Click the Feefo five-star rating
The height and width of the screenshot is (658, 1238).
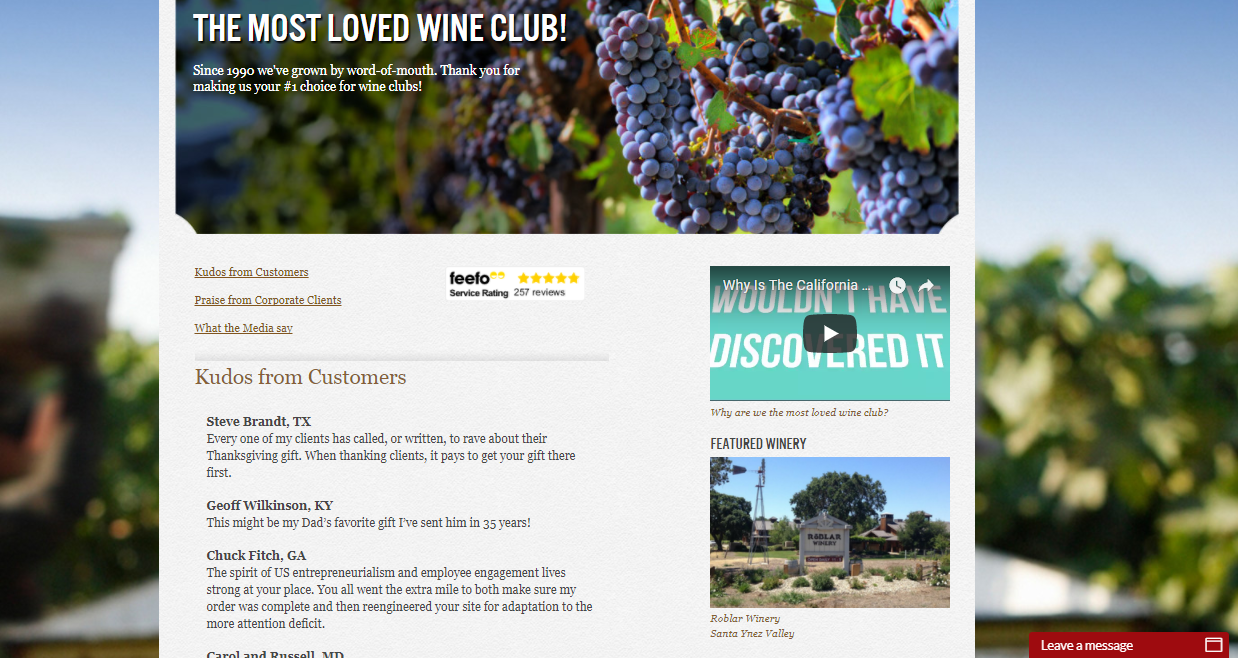tap(548, 278)
